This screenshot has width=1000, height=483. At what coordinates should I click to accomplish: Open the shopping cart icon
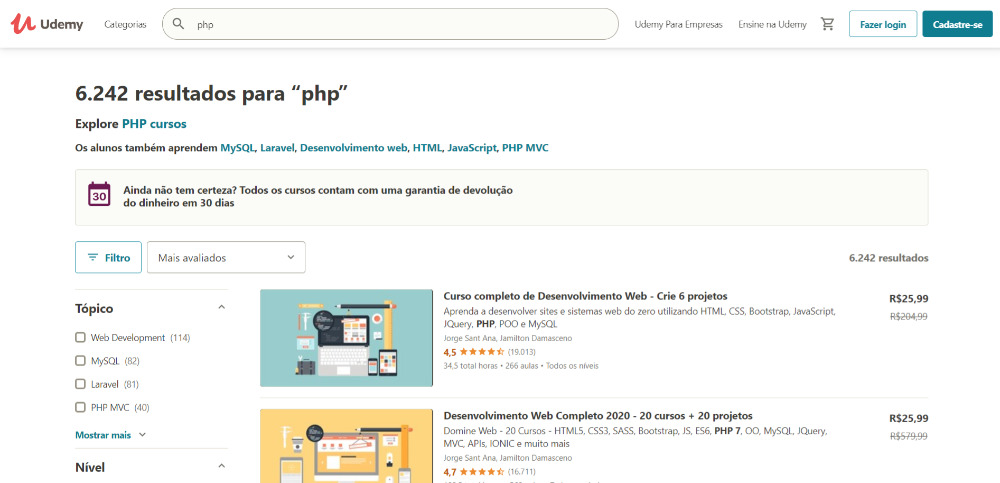[827, 24]
